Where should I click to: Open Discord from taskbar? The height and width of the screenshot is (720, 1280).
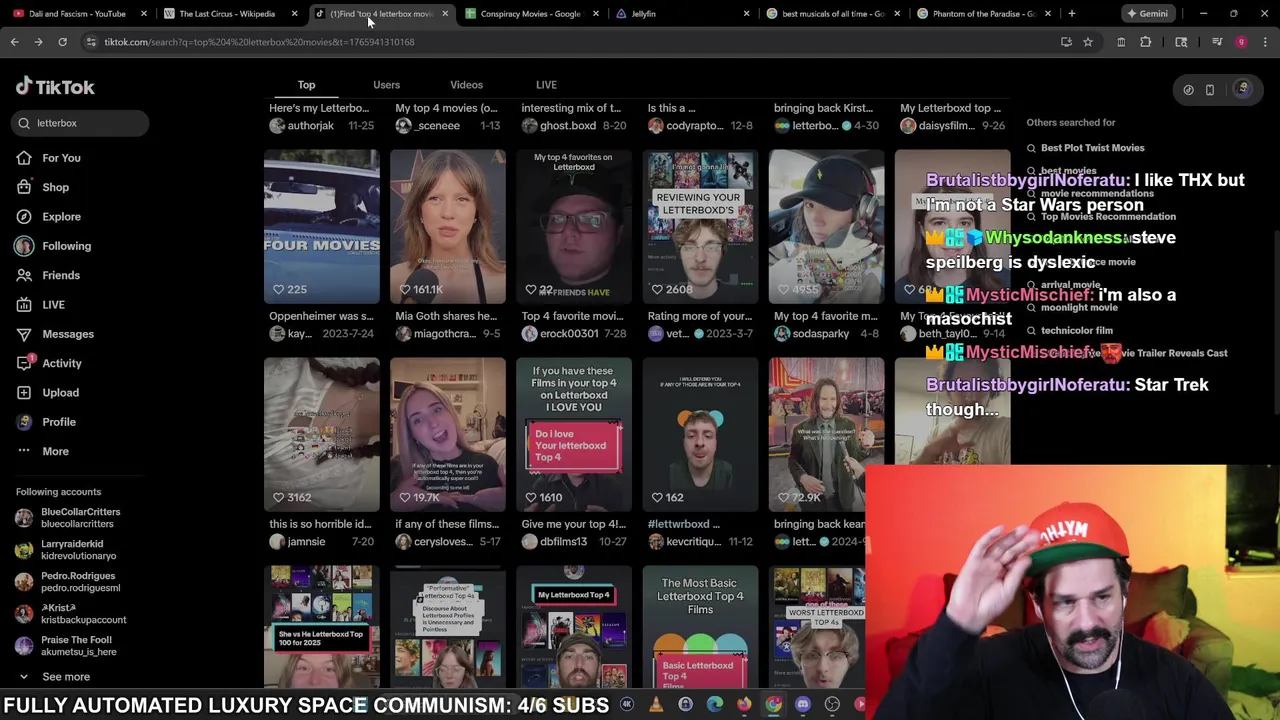pyautogui.click(x=803, y=705)
